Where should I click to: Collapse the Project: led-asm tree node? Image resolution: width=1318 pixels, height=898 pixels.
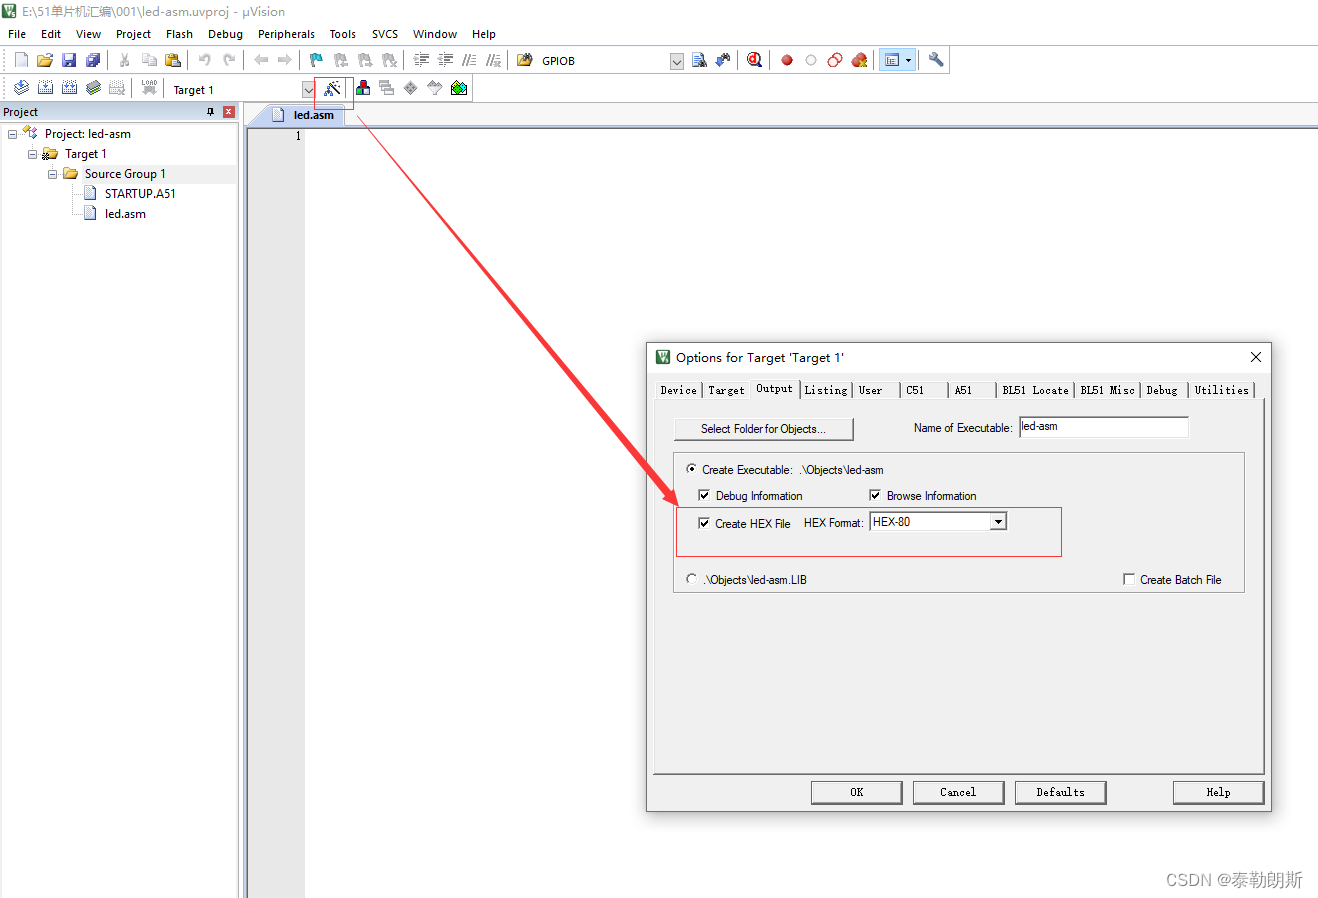(12, 134)
